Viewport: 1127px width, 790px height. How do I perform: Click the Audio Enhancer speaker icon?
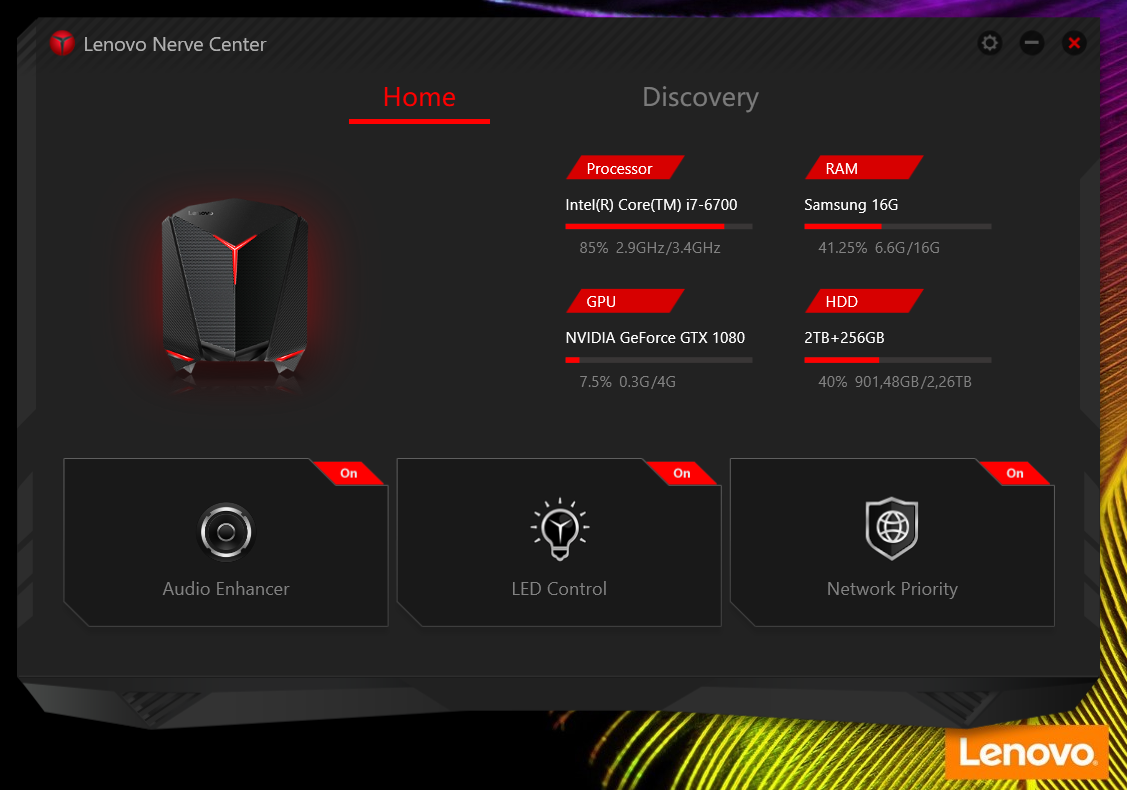(226, 531)
